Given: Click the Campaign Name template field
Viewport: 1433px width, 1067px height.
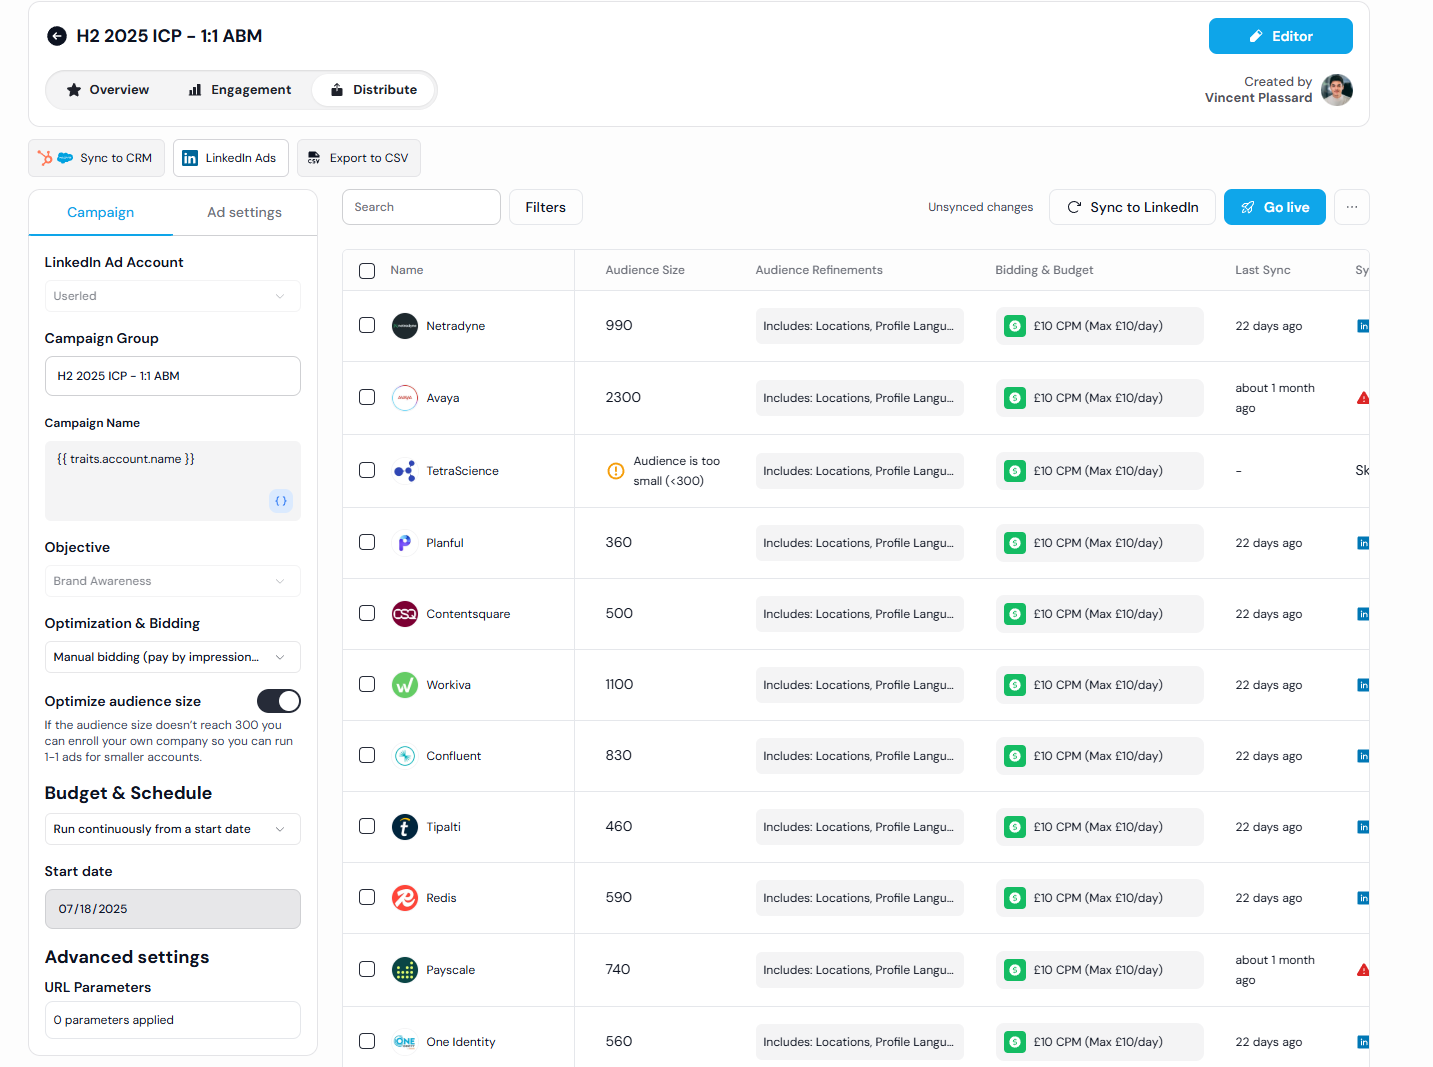Looking at the screenshot, I should coord(173,481).
